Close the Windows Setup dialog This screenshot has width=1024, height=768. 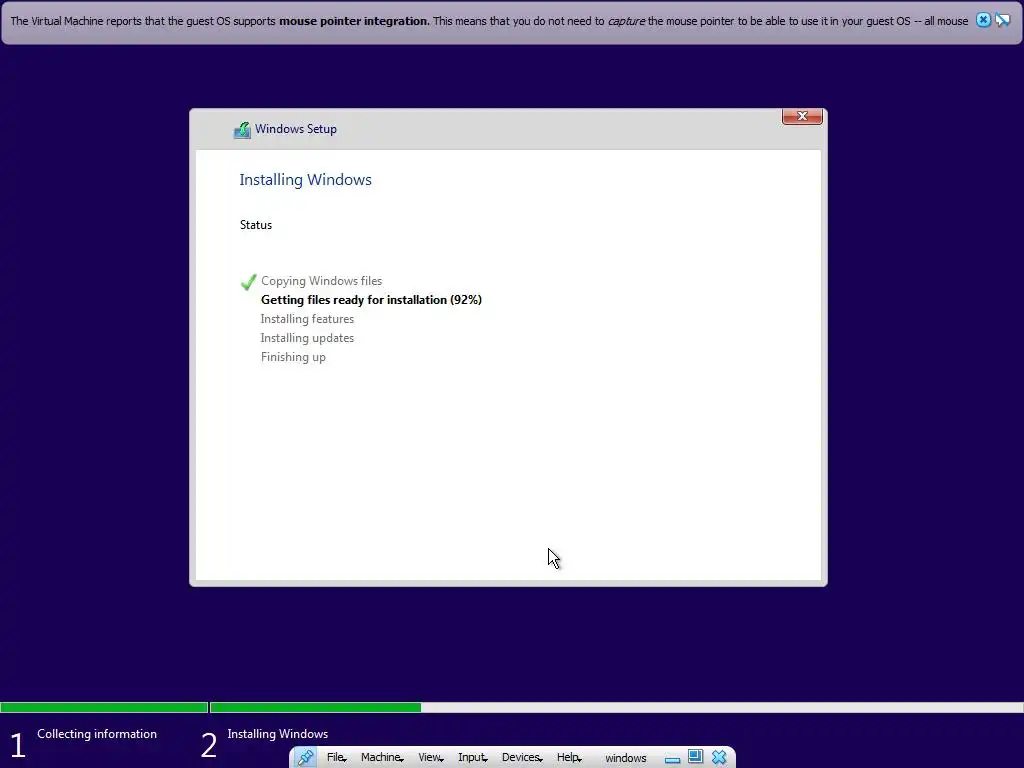click(802, 116)
